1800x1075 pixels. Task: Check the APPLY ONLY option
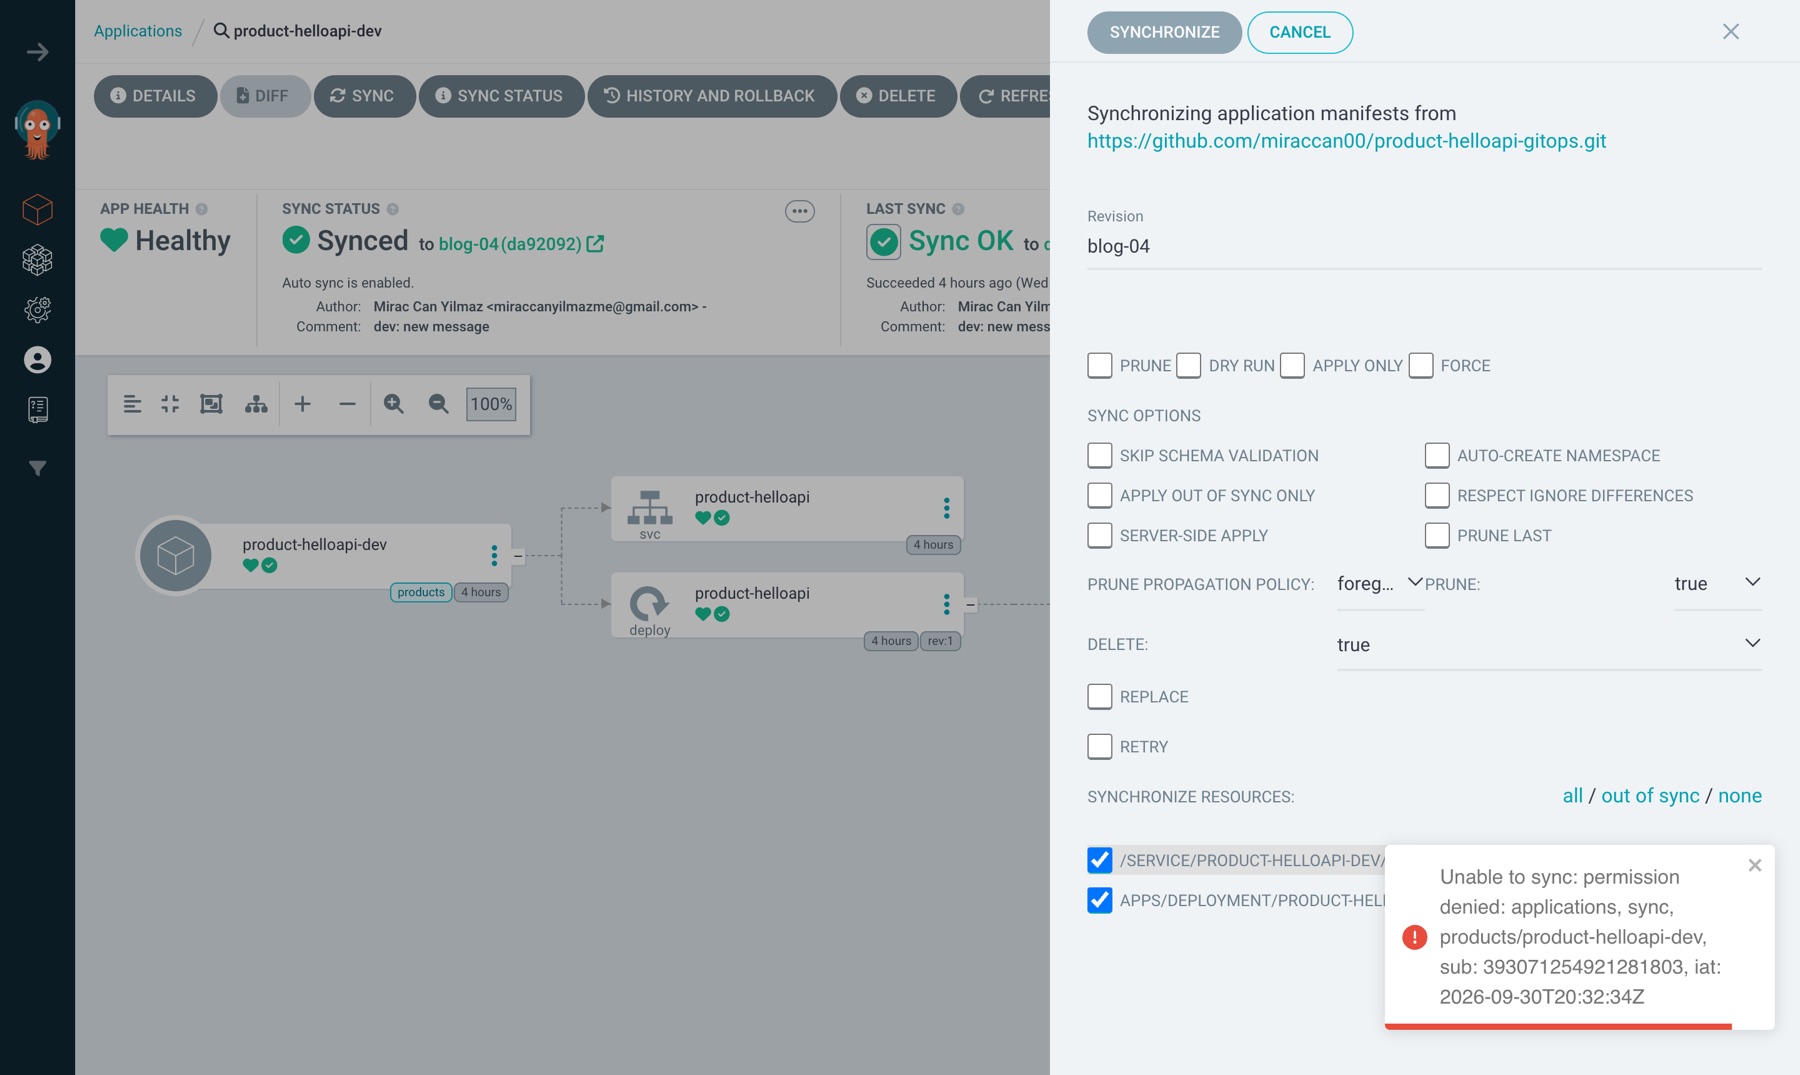1292,366
